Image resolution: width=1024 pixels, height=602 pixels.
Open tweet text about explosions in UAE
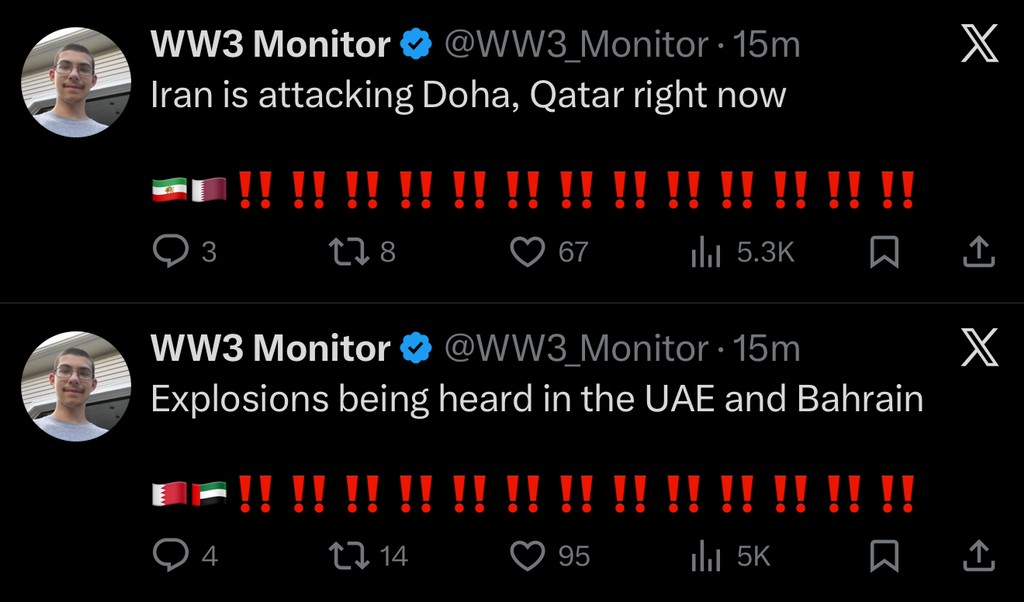click(x=536, y=399)
